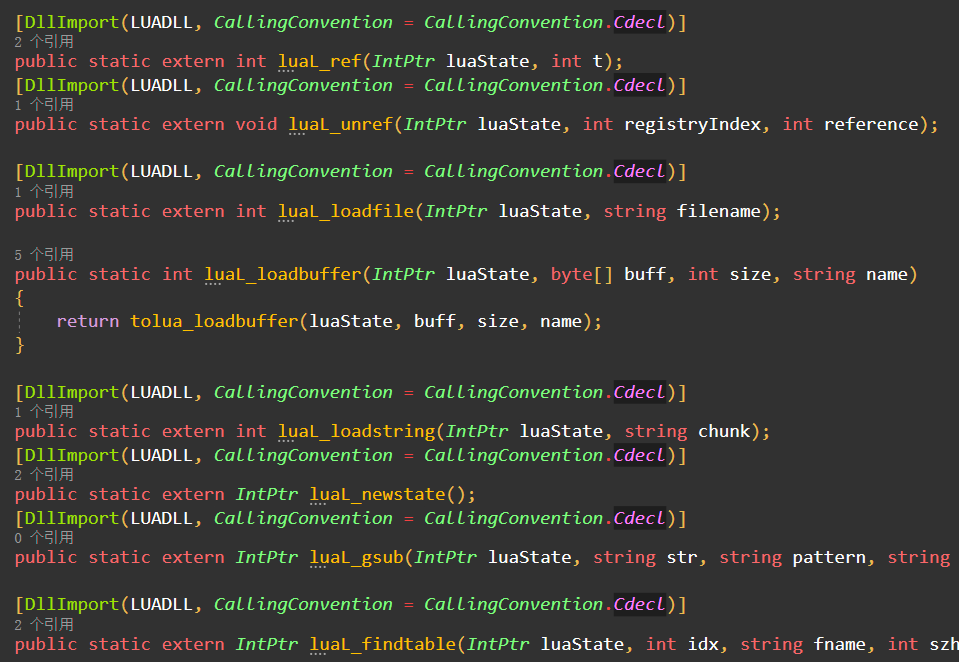Click the luaL_ref function name
This screenshot has height=662, width=959.
tap(320, 62)
